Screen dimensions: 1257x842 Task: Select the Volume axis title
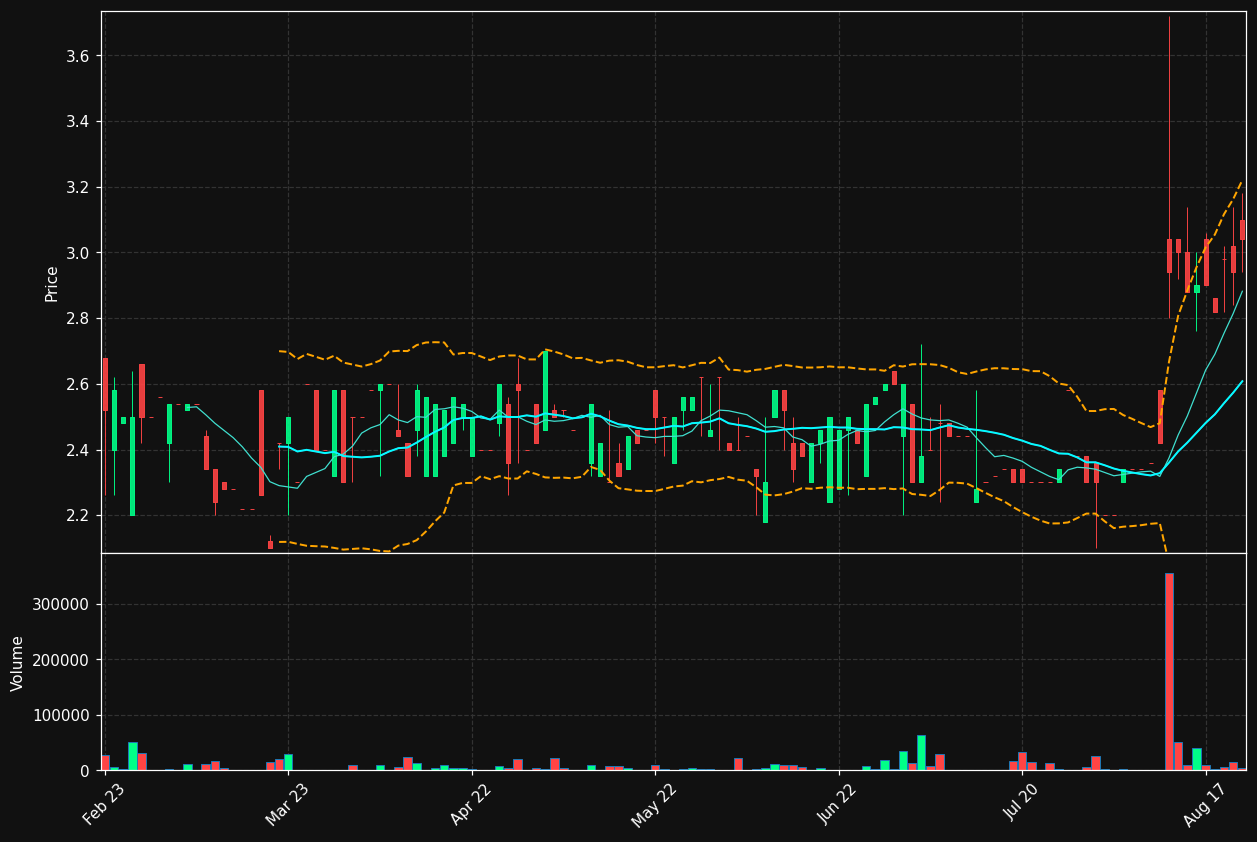click(18, 663)
